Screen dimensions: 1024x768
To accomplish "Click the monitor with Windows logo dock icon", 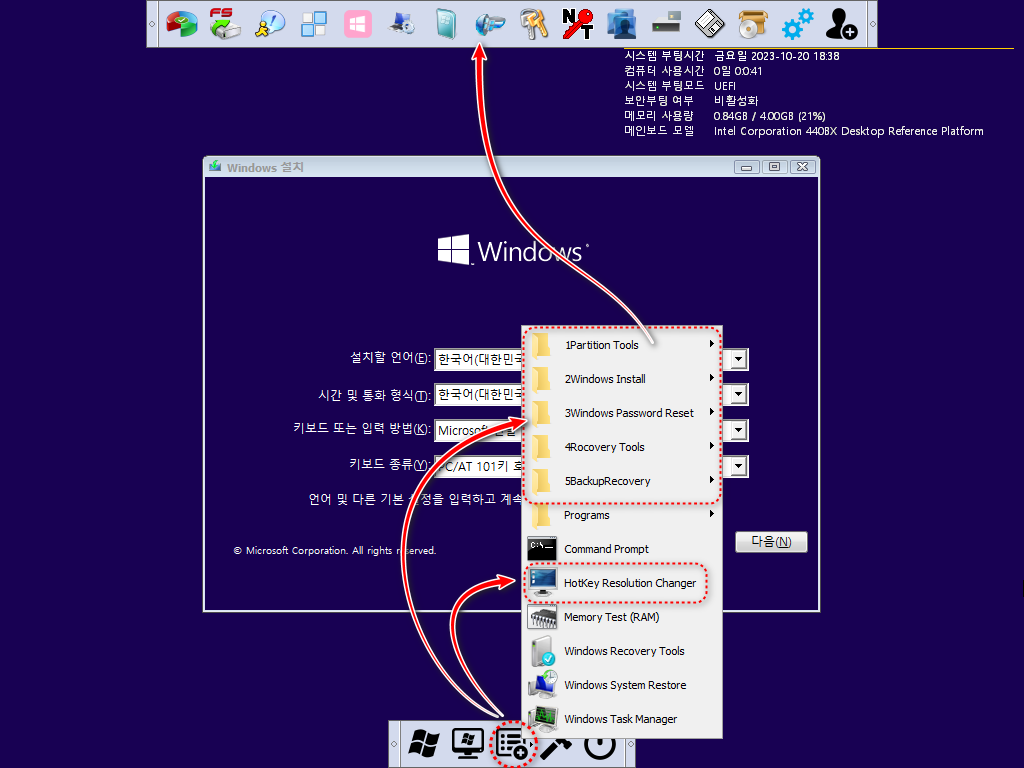I will click(x=468, y=743).
